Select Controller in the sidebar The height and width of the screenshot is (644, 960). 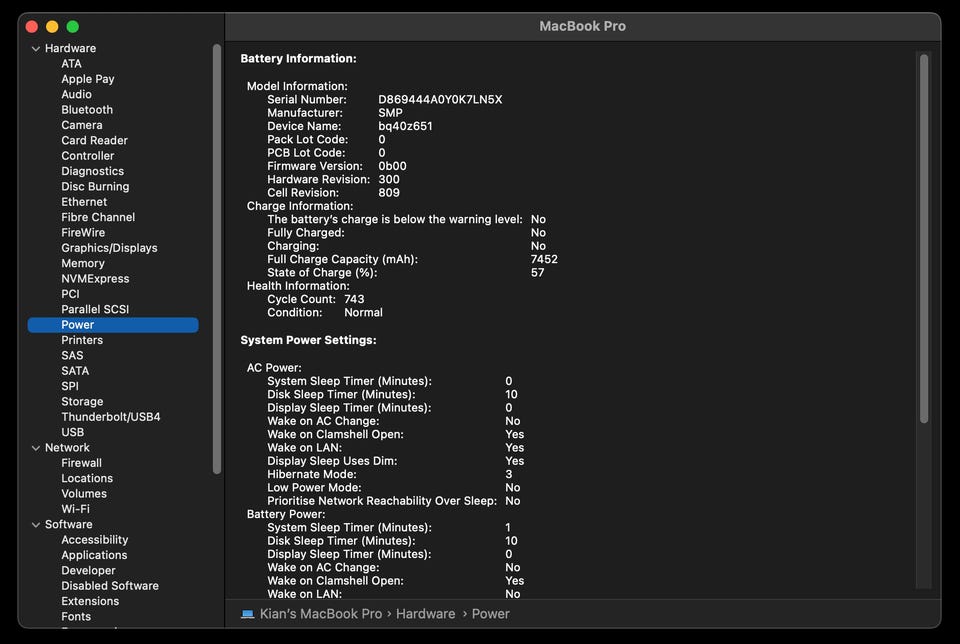[88, 155]
